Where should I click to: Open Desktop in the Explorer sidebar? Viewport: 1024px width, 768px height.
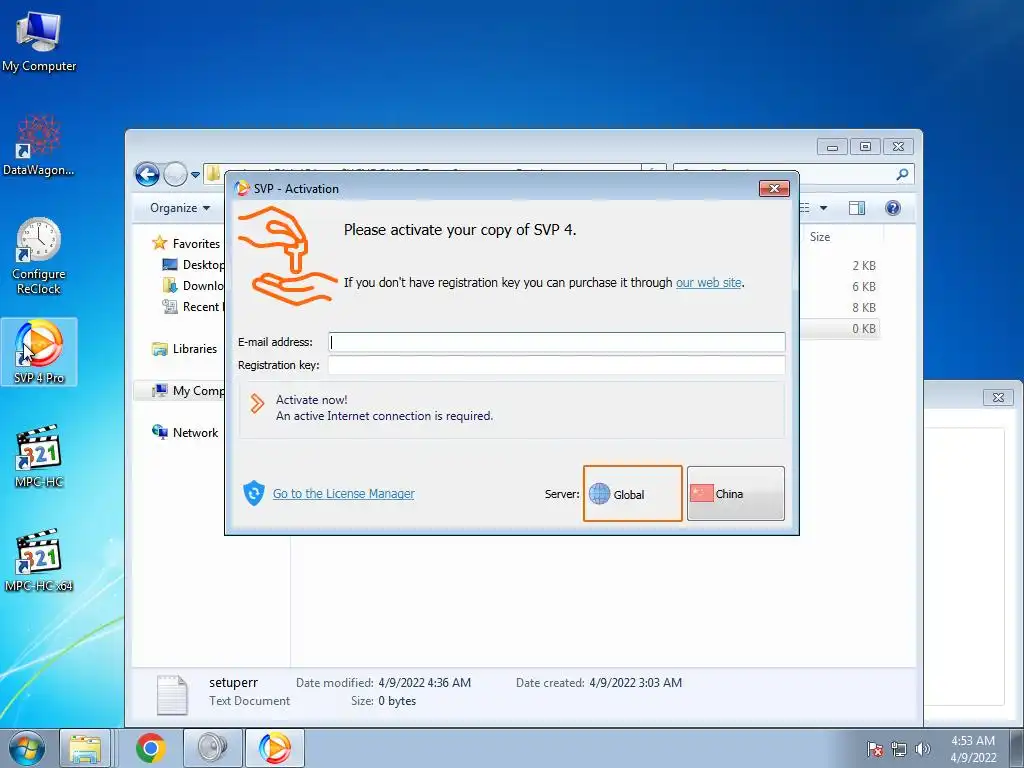193,264
